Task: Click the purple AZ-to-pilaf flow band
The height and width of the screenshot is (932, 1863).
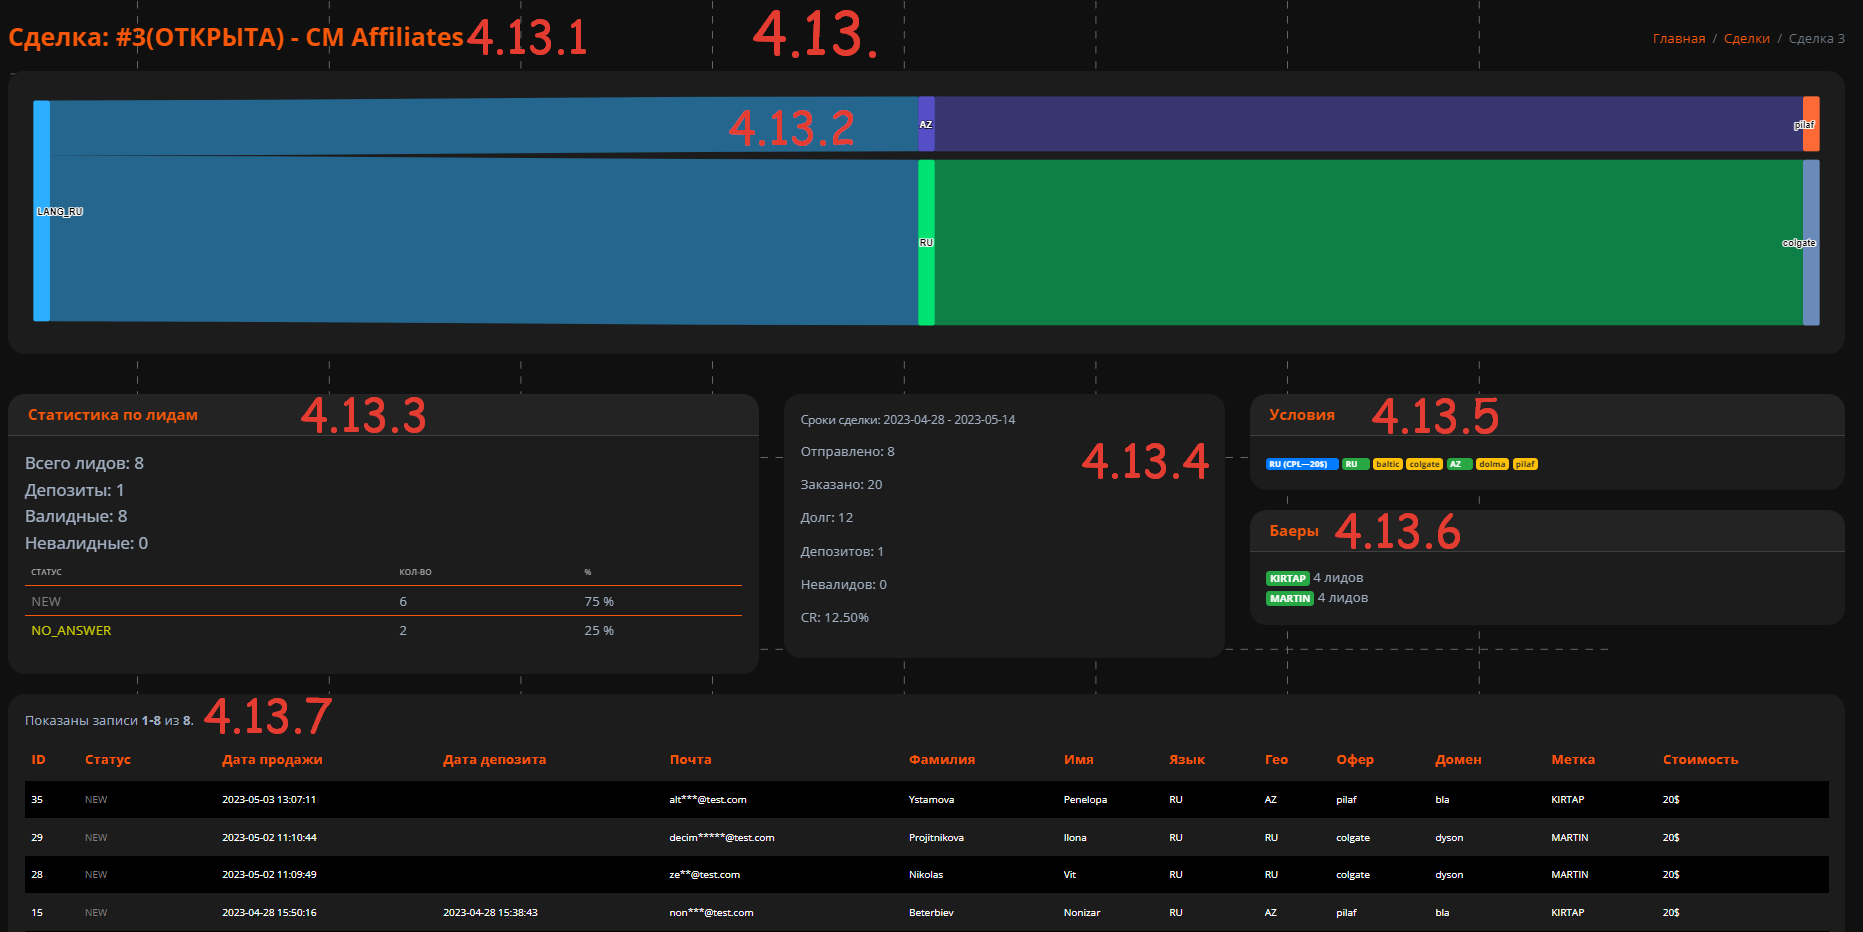Action: (1368, 124)
